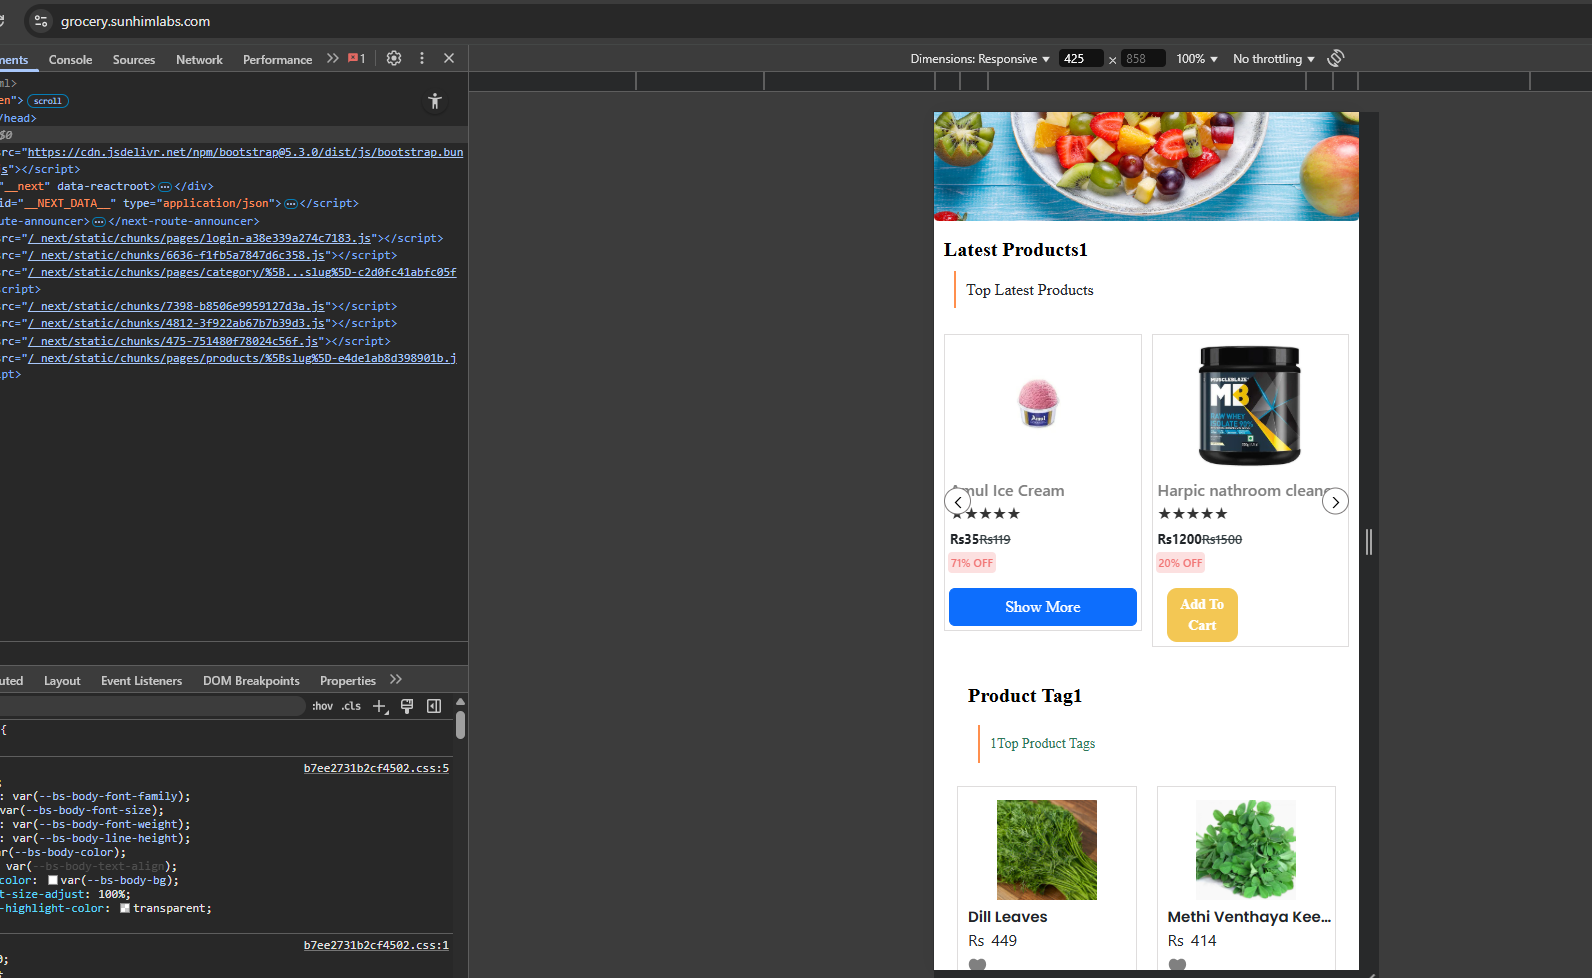The height and width of the screenshot is (978, 1592).
Task: Click the heart icon under Methi Venthaya
Action: (1177, 964)
